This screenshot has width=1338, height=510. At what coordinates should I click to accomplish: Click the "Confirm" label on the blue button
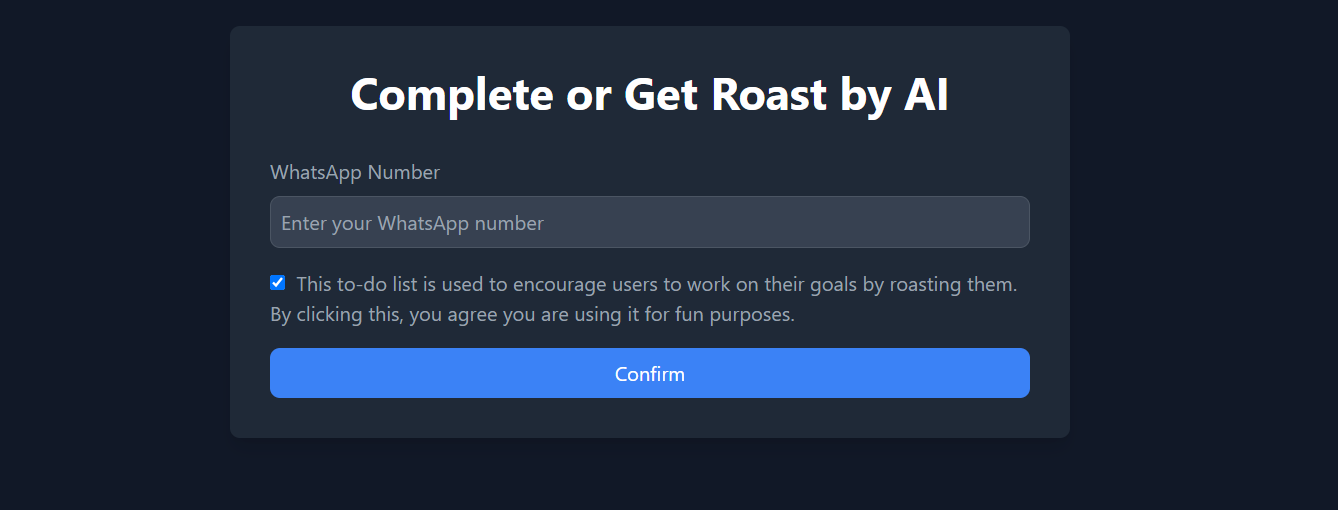pyautogui.click(x=649, y=374)
